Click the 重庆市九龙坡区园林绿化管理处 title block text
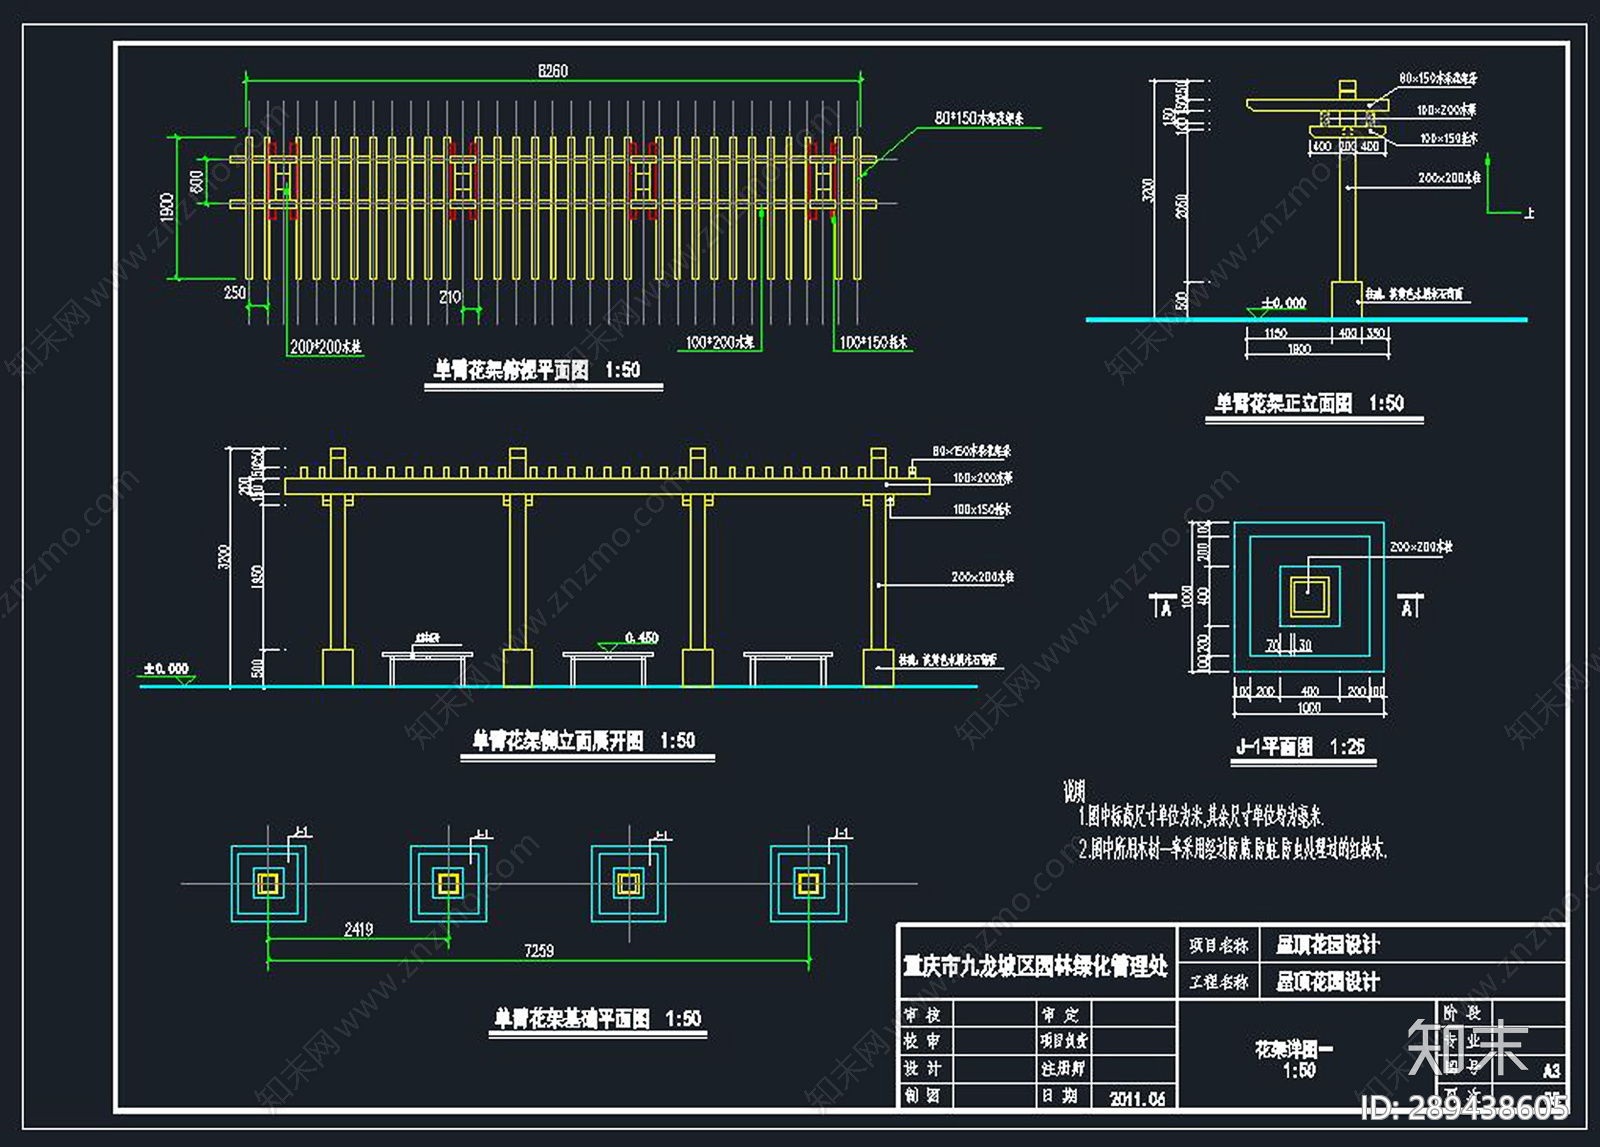The image size is (1600, 1147). (x=1035, y=966)
